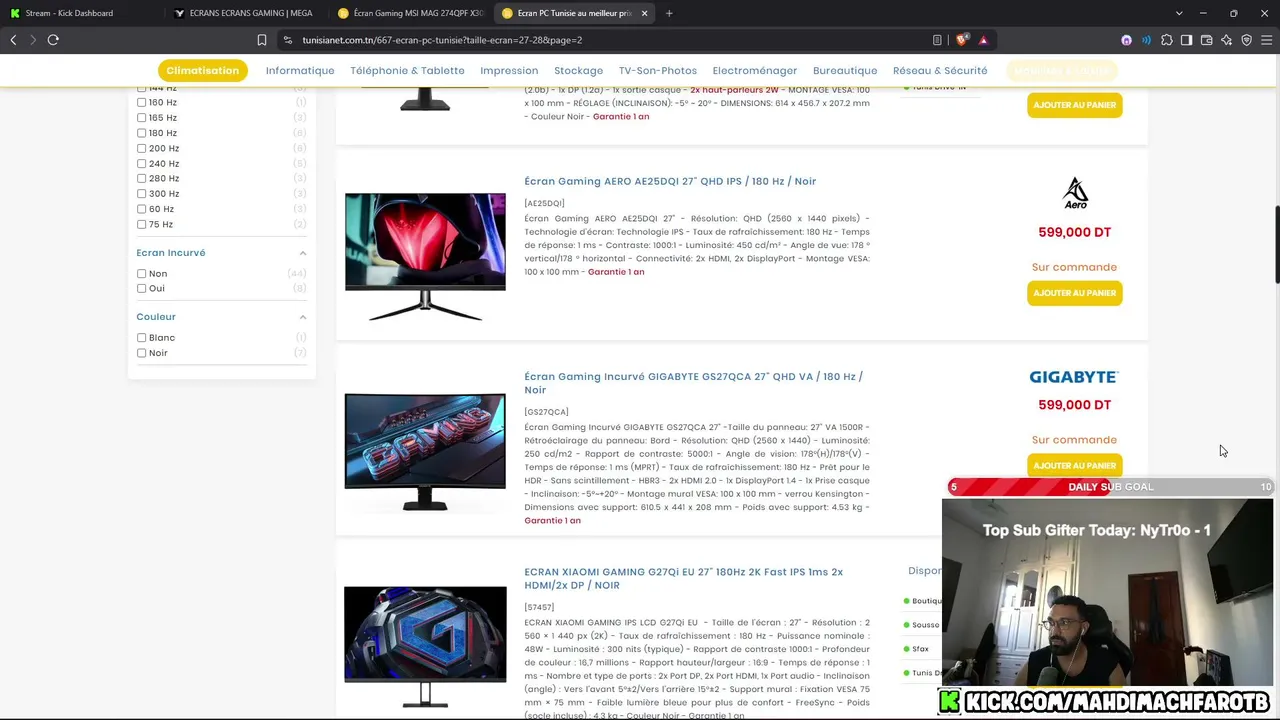The image size is (1280, 720).
Task: Select Blanc color filter
Action: 141,338
